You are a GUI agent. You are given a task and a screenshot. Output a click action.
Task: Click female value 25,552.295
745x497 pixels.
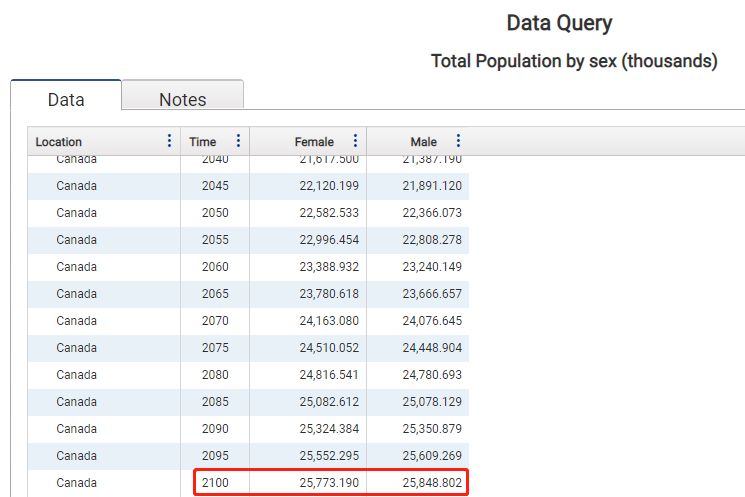click(x=329, y=456)
